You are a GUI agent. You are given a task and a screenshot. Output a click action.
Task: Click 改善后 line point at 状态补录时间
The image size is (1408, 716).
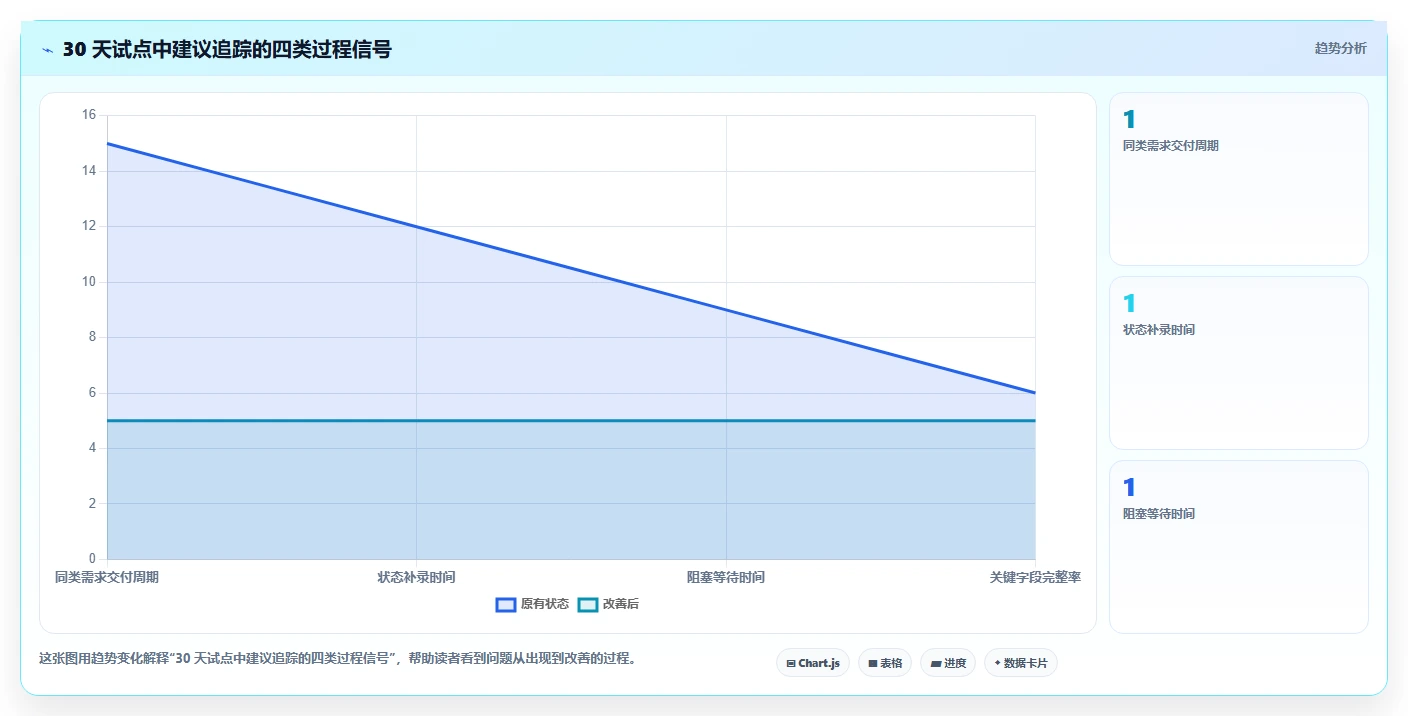coord(416,421)
